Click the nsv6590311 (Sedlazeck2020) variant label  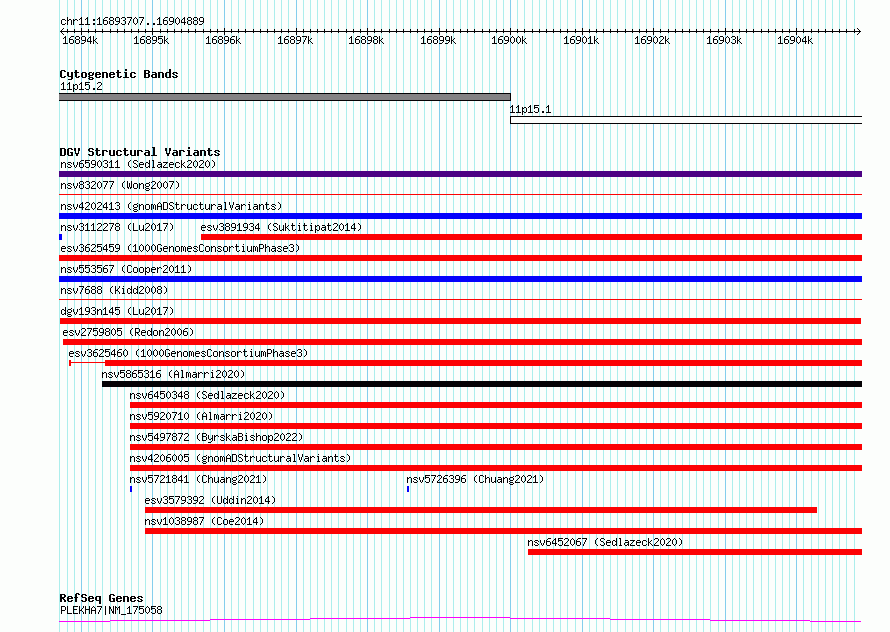tap(138, 164)
